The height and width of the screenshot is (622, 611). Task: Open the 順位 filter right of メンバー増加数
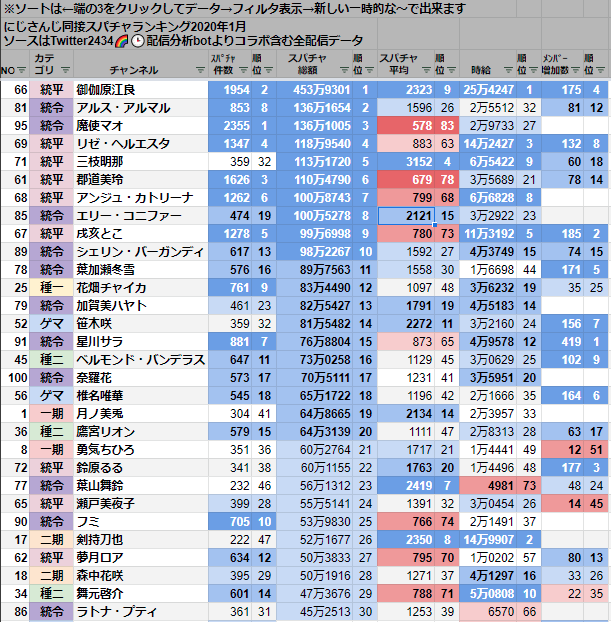600,70
